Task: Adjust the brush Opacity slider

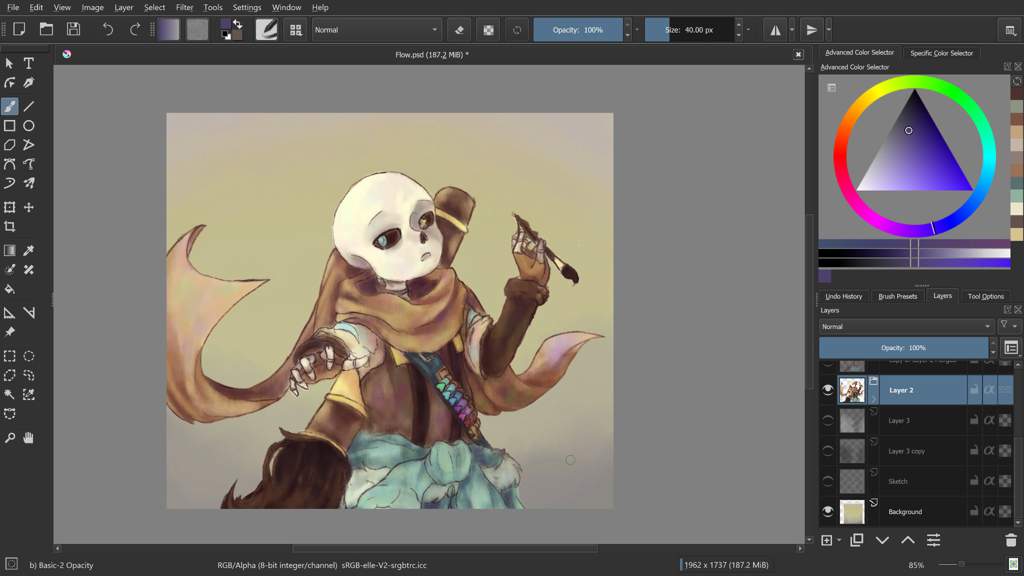Action: click(x=577, y=30)
